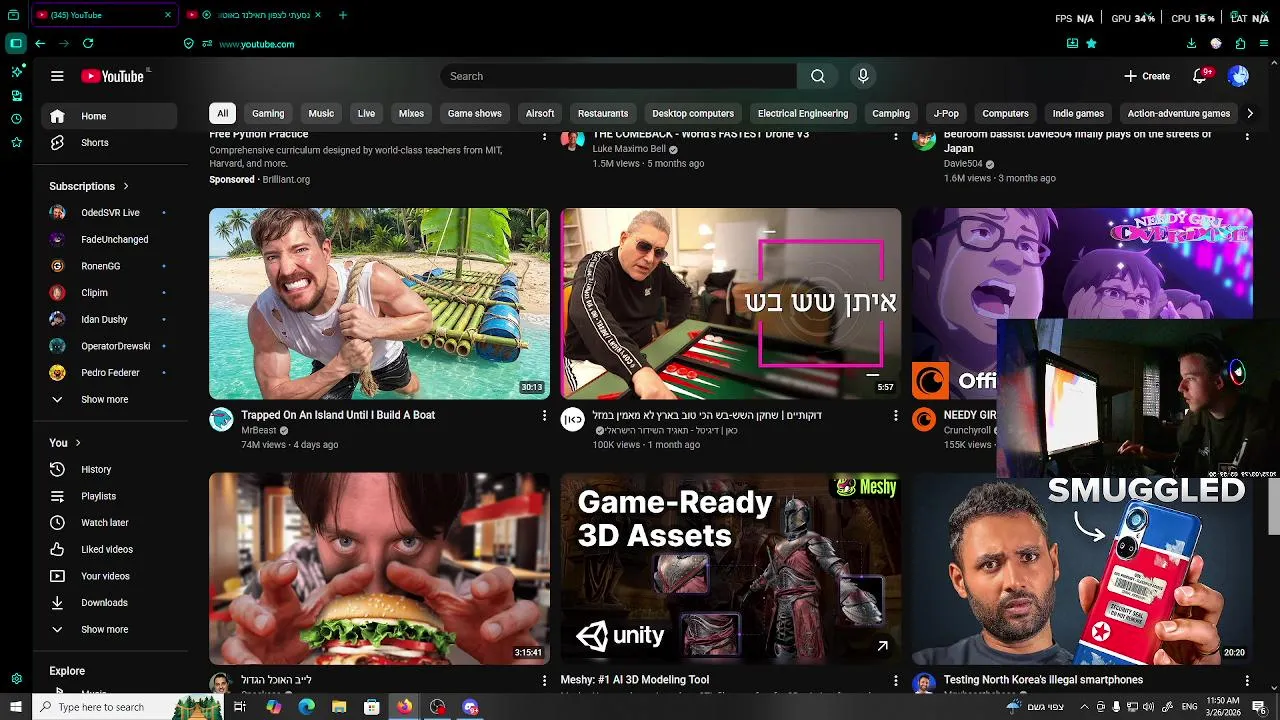Viewport: 1280px width, 720px height.
Task: Open the browser downloads icon
Action: 1191,44
